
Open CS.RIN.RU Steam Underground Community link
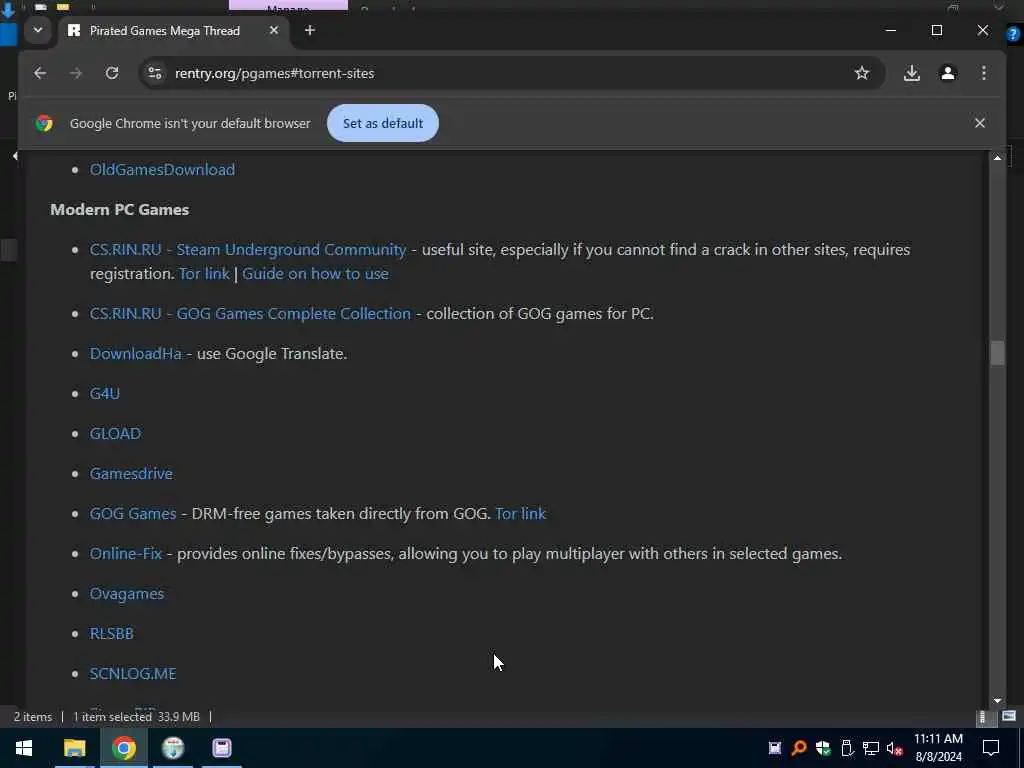(248, 249)
